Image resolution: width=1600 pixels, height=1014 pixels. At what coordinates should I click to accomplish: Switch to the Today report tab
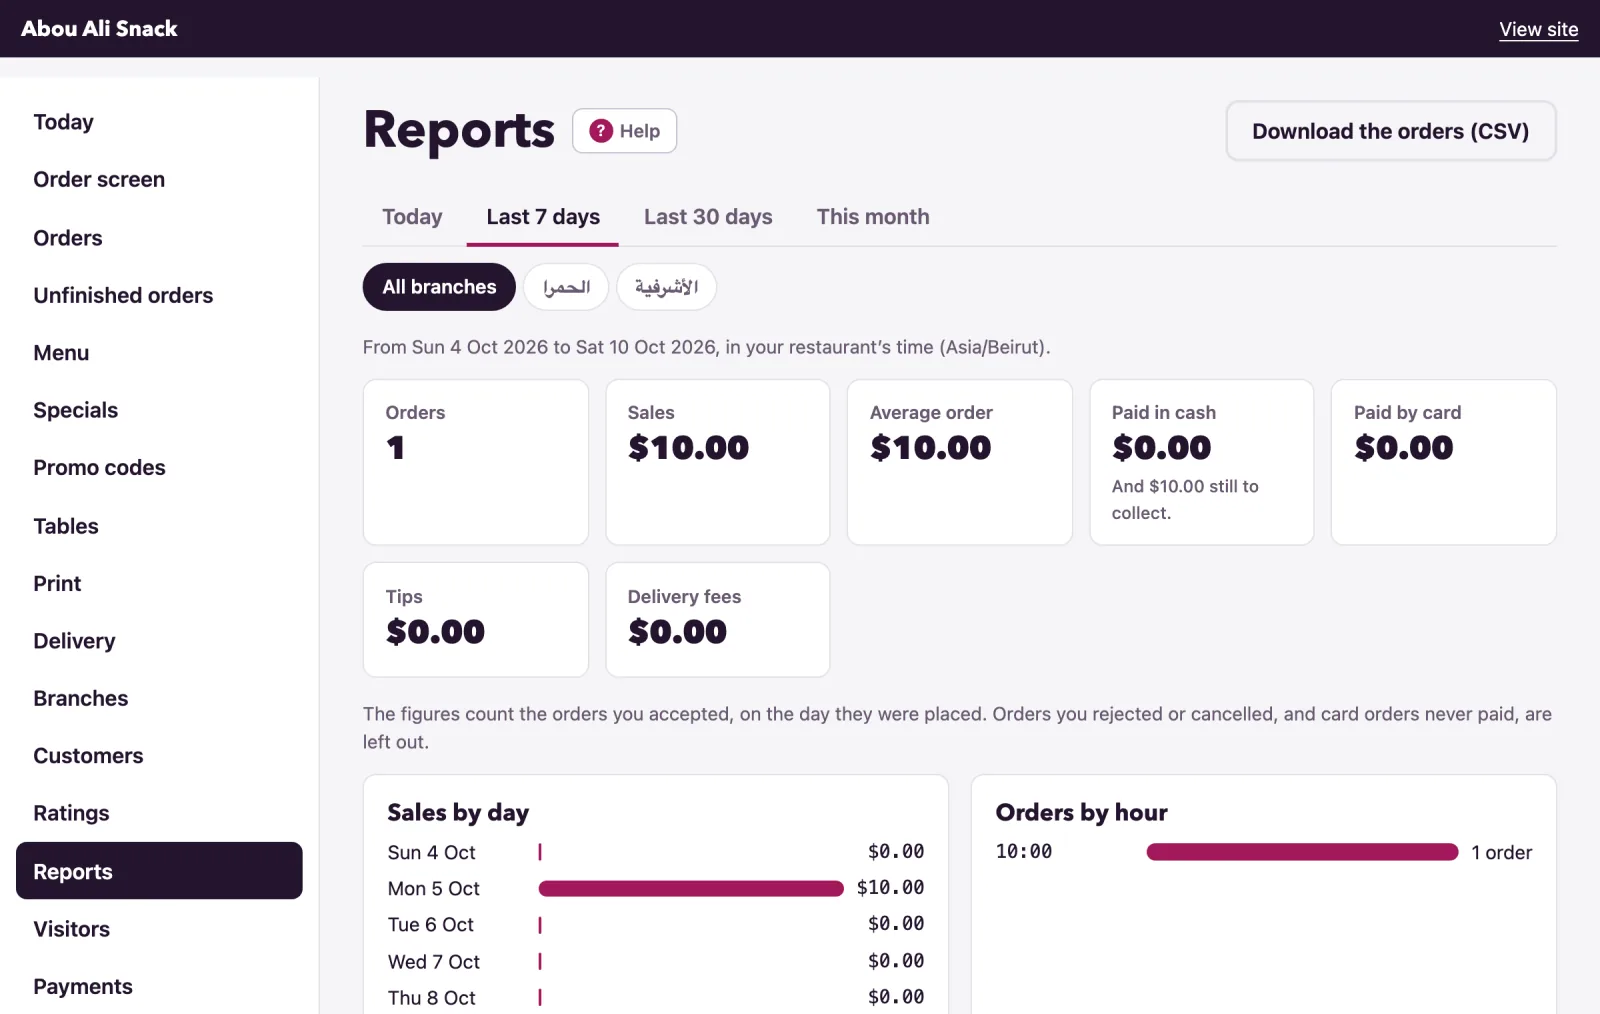[x=412, y=217]
